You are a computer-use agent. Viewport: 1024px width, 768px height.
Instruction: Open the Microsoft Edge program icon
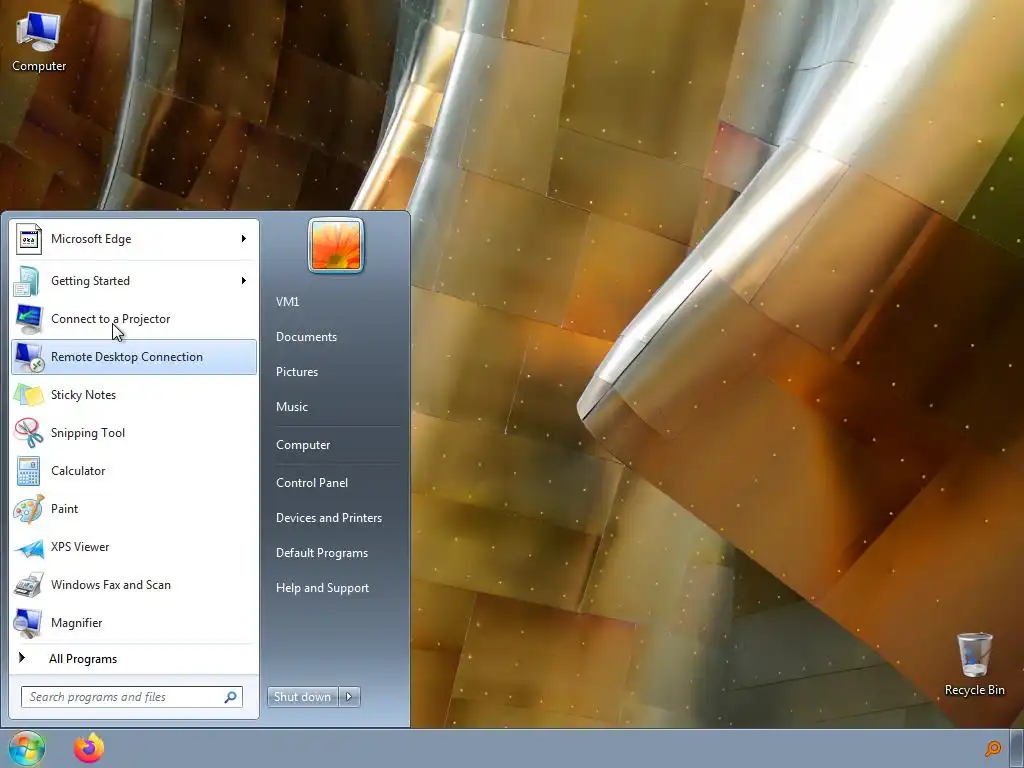(29, 239)
